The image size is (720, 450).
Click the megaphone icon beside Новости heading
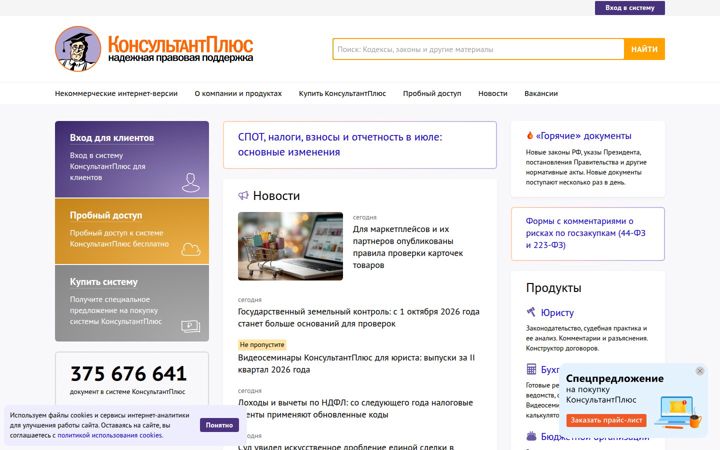click(x=243, y=196)
